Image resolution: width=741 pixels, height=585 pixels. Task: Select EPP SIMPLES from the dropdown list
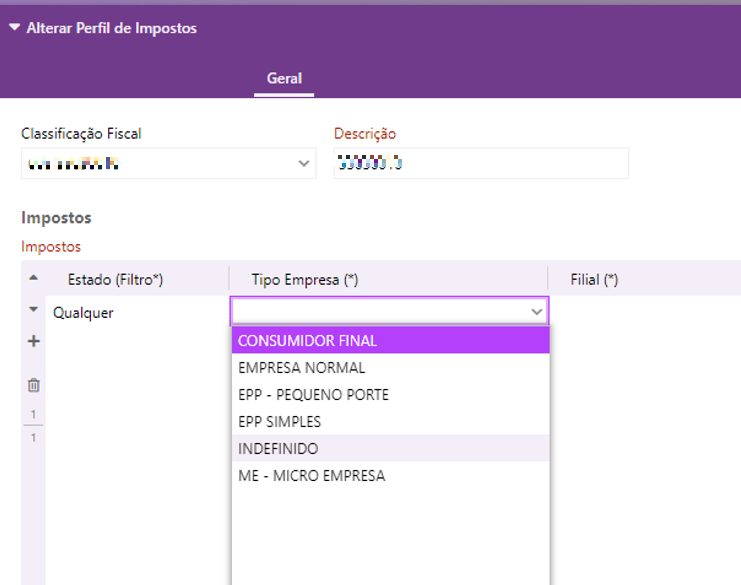point(279,422)
